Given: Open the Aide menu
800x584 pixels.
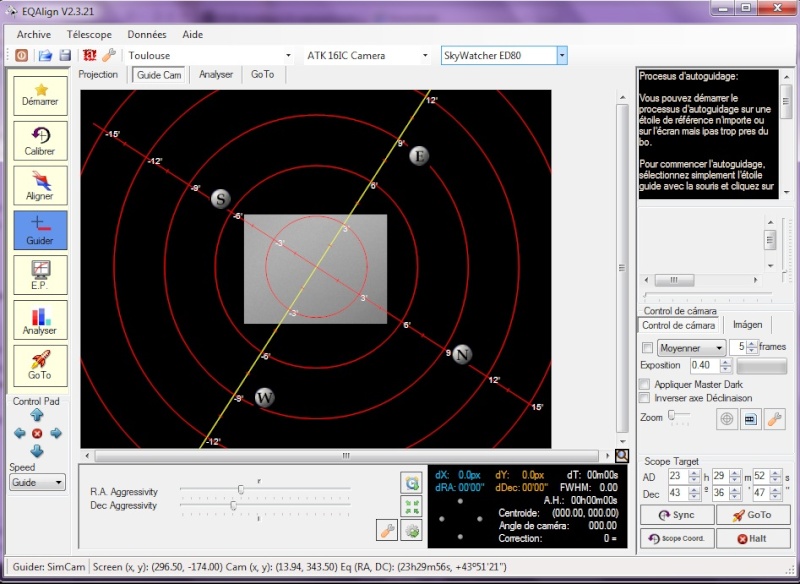Looking at the screenshot, I should tap(192, 35).
